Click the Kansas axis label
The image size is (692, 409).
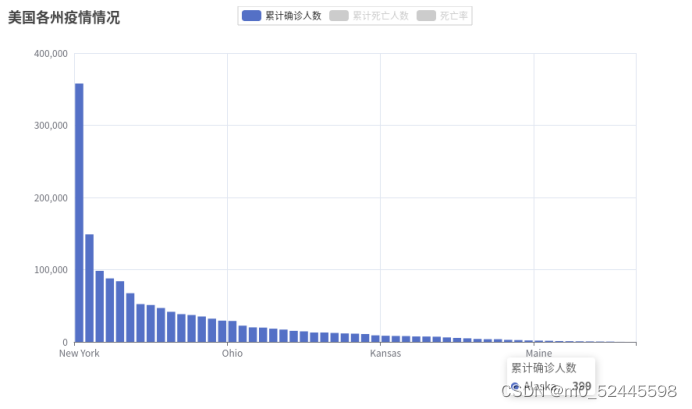point(385,353)
